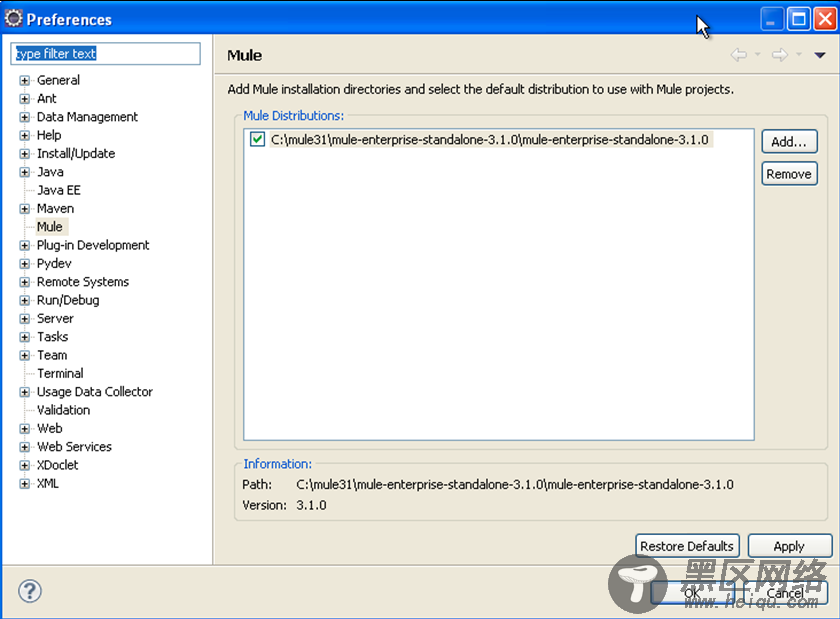Viewport: 840px width, 619px height.
Task: Expand the XML tree node
Action: pyautogui.click(x=24, y=483)
